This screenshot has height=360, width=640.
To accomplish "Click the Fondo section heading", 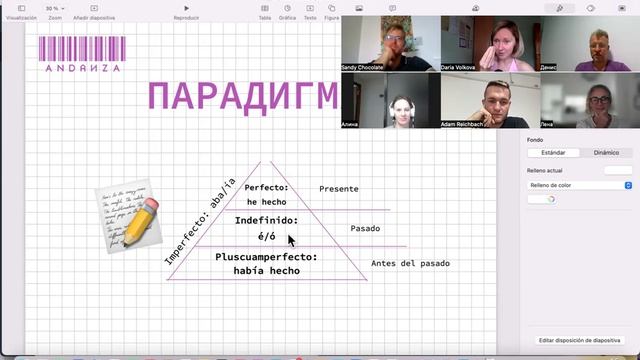I will pos(535,140).
